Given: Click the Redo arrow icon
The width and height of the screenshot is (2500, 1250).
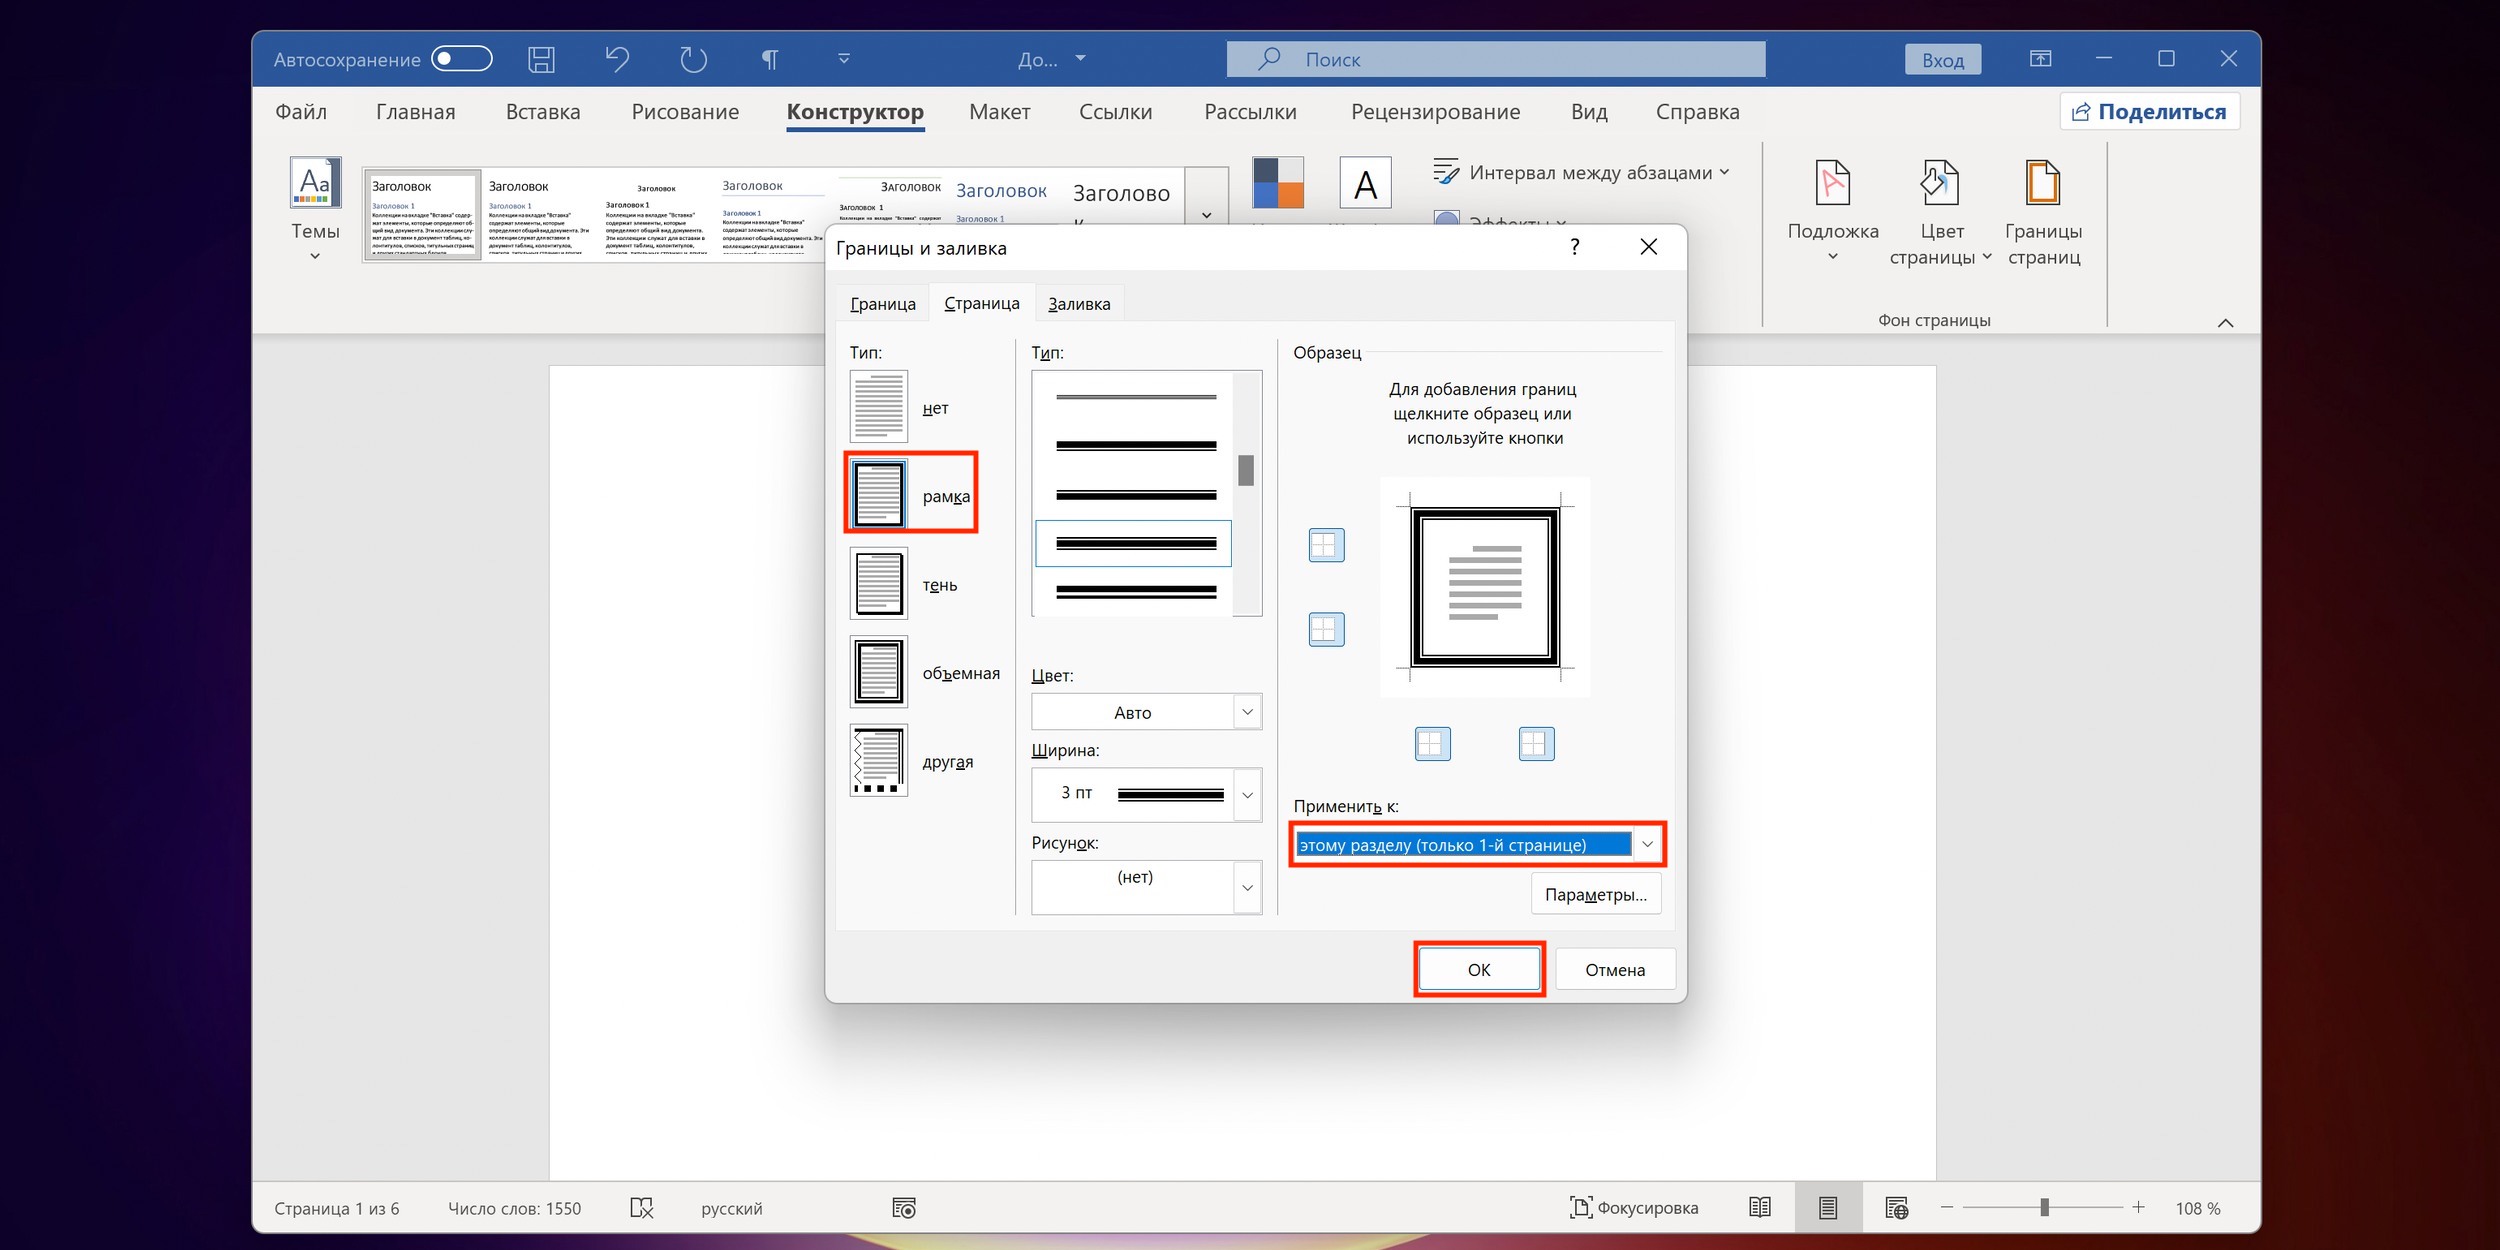Looking at the screenshot, I should [x=693, y=59].
